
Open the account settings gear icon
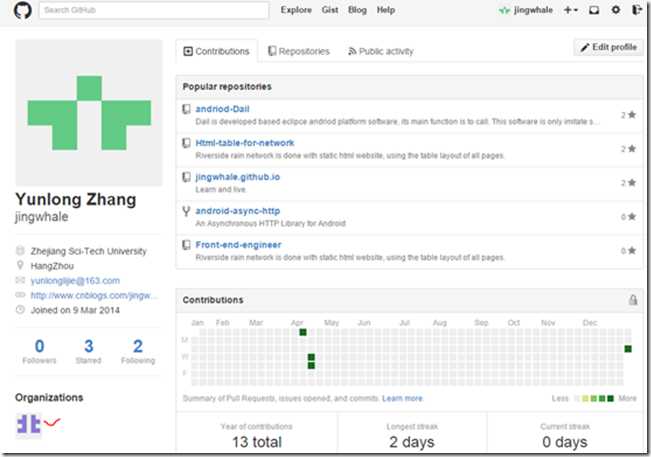(x=616, y=10)
